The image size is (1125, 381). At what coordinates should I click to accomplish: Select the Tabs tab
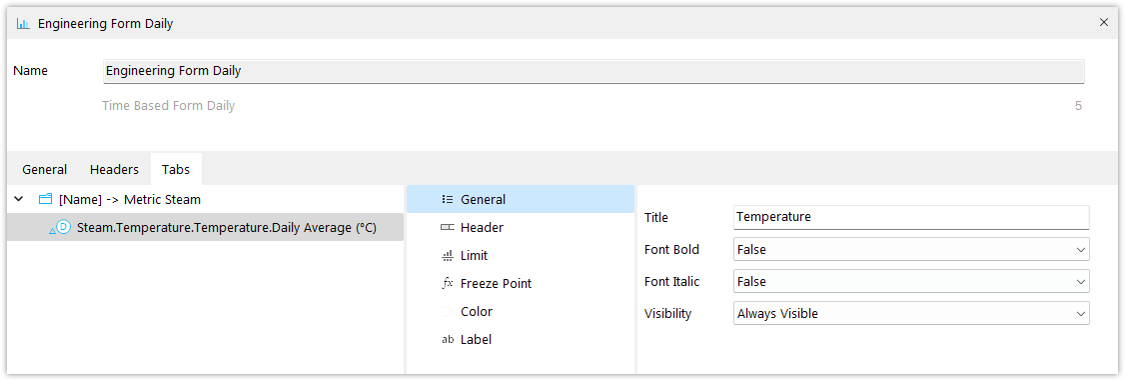point(176,170)
